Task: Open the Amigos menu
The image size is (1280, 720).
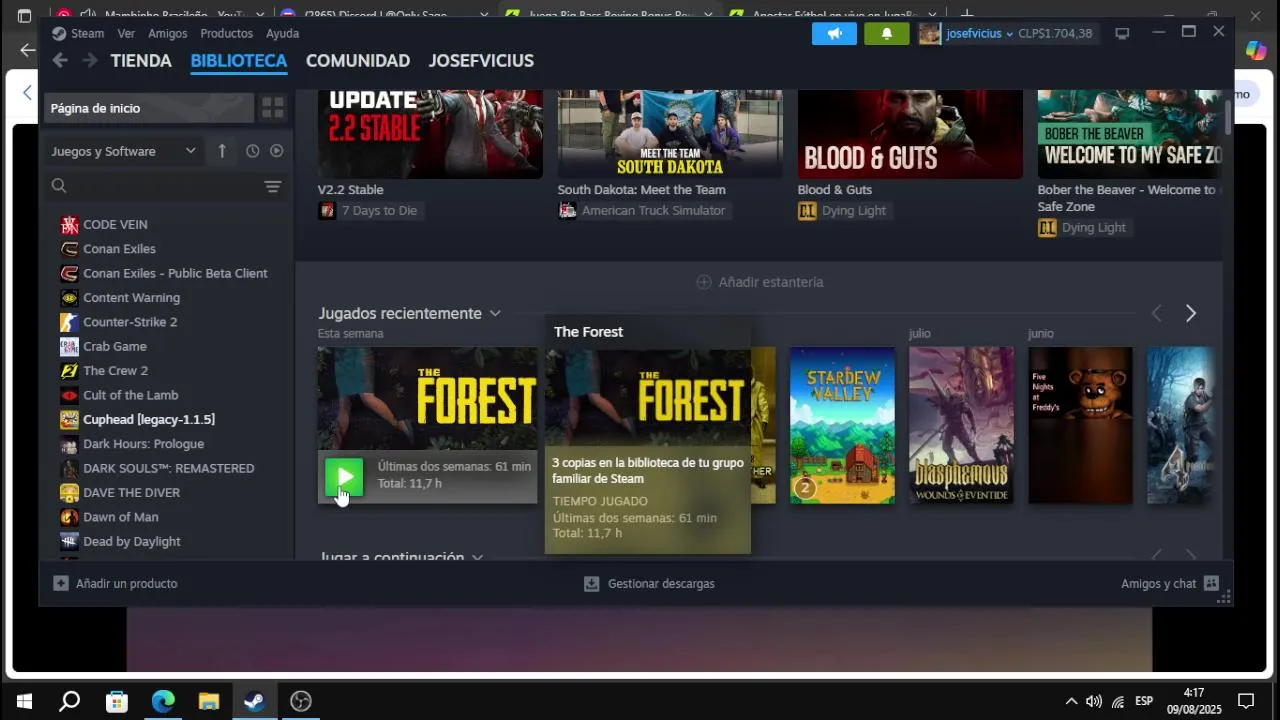Action: tap(168, 34)
